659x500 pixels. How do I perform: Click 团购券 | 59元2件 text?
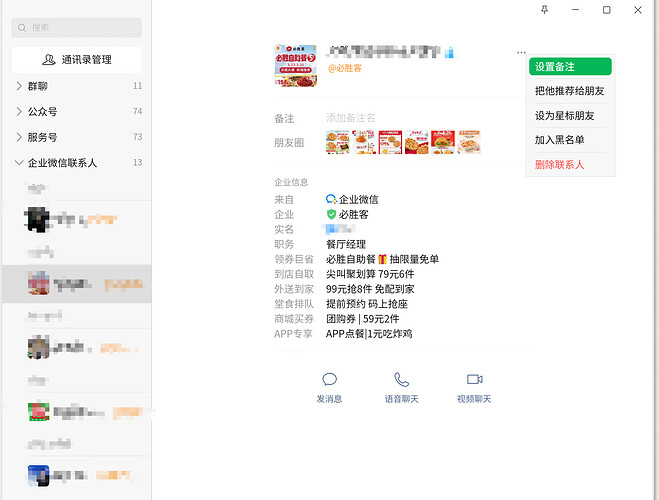[x=363, y=318]
